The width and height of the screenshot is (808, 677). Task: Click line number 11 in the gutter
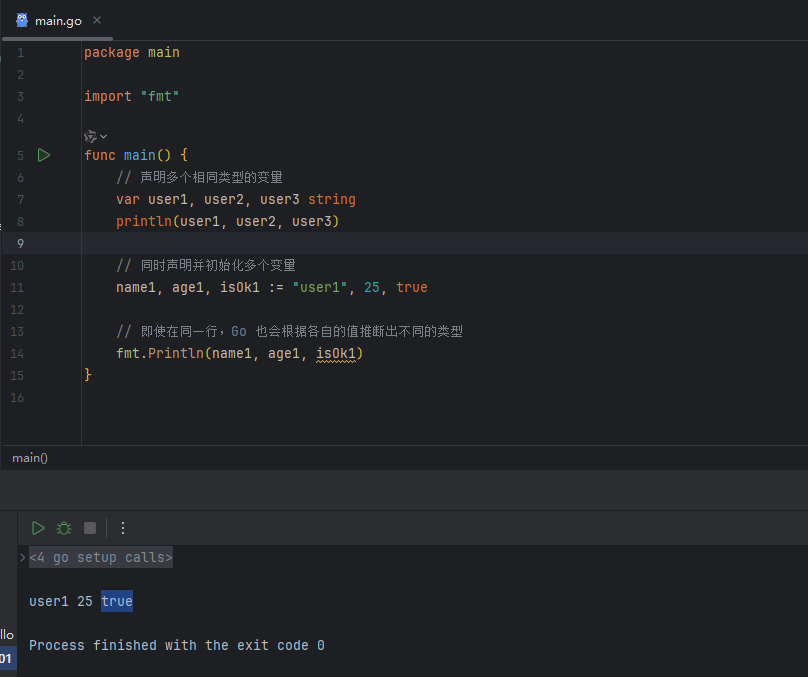point(17,287)
